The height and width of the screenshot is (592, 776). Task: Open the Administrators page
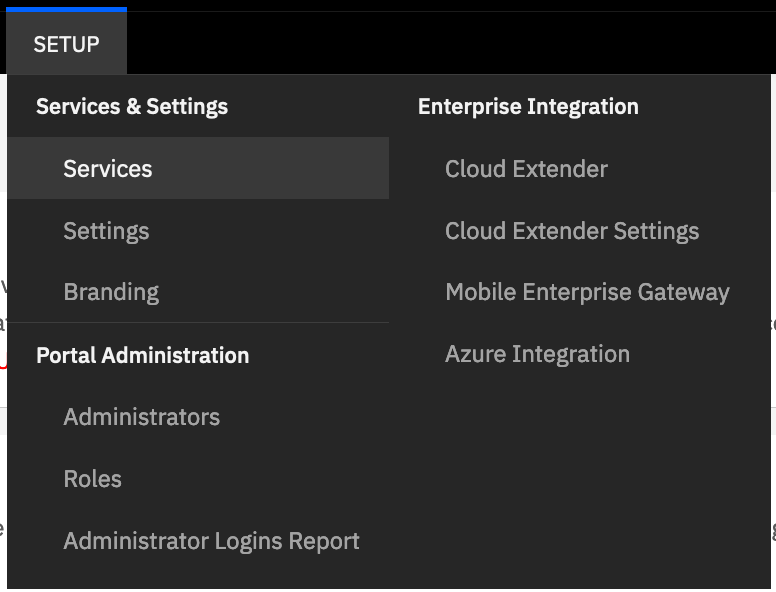pyautogui.click(x=142, y=417)
